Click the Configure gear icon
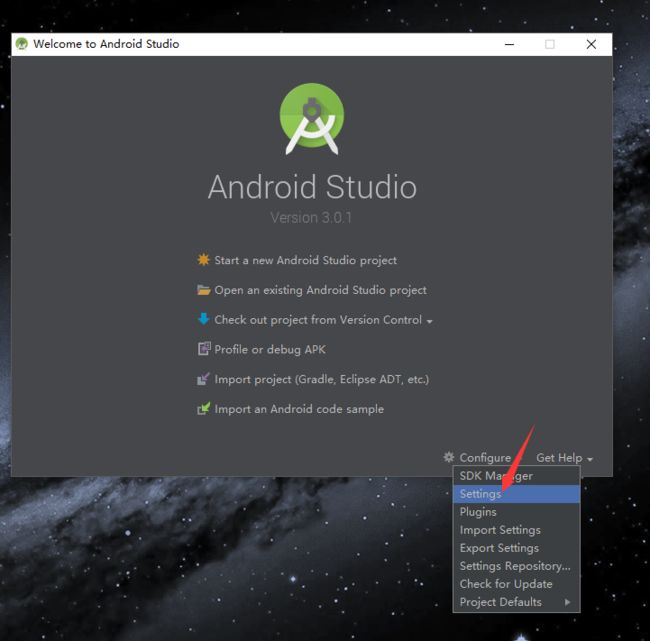650x641 pixels. pyautogui.click(x=449, y=457)
